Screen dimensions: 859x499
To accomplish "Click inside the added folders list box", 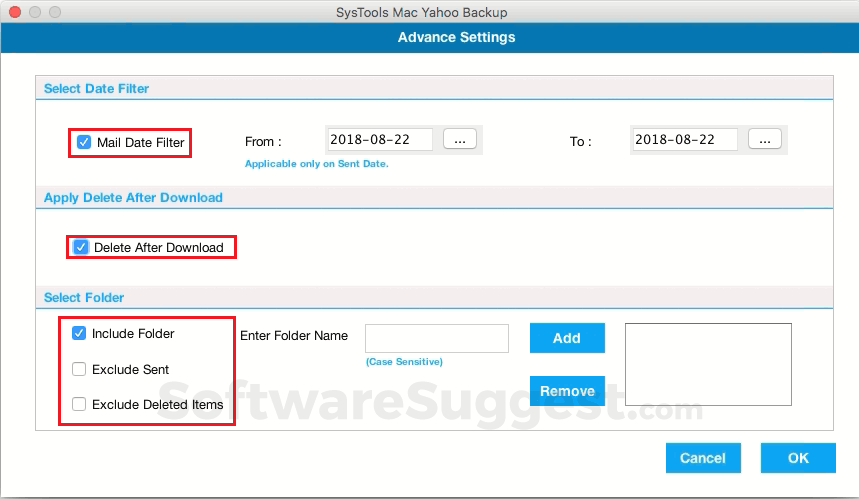I will (x=708, y=364).
